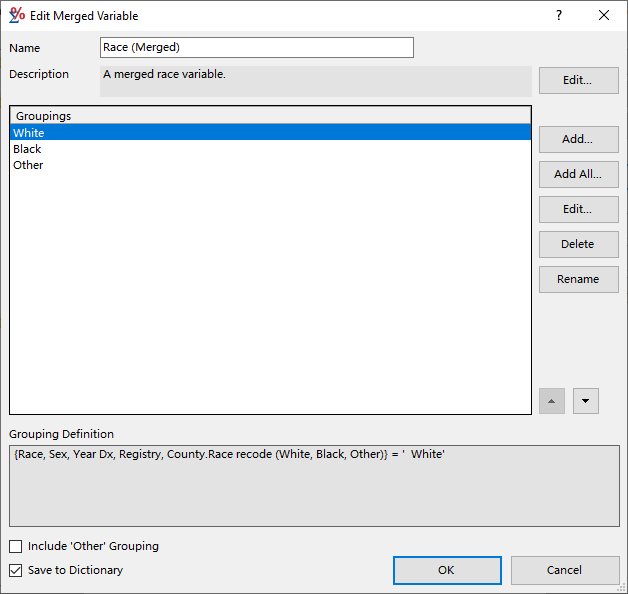Confirm with the OK button
This screenshot has height=594, width=628.
tap(446, 570)
